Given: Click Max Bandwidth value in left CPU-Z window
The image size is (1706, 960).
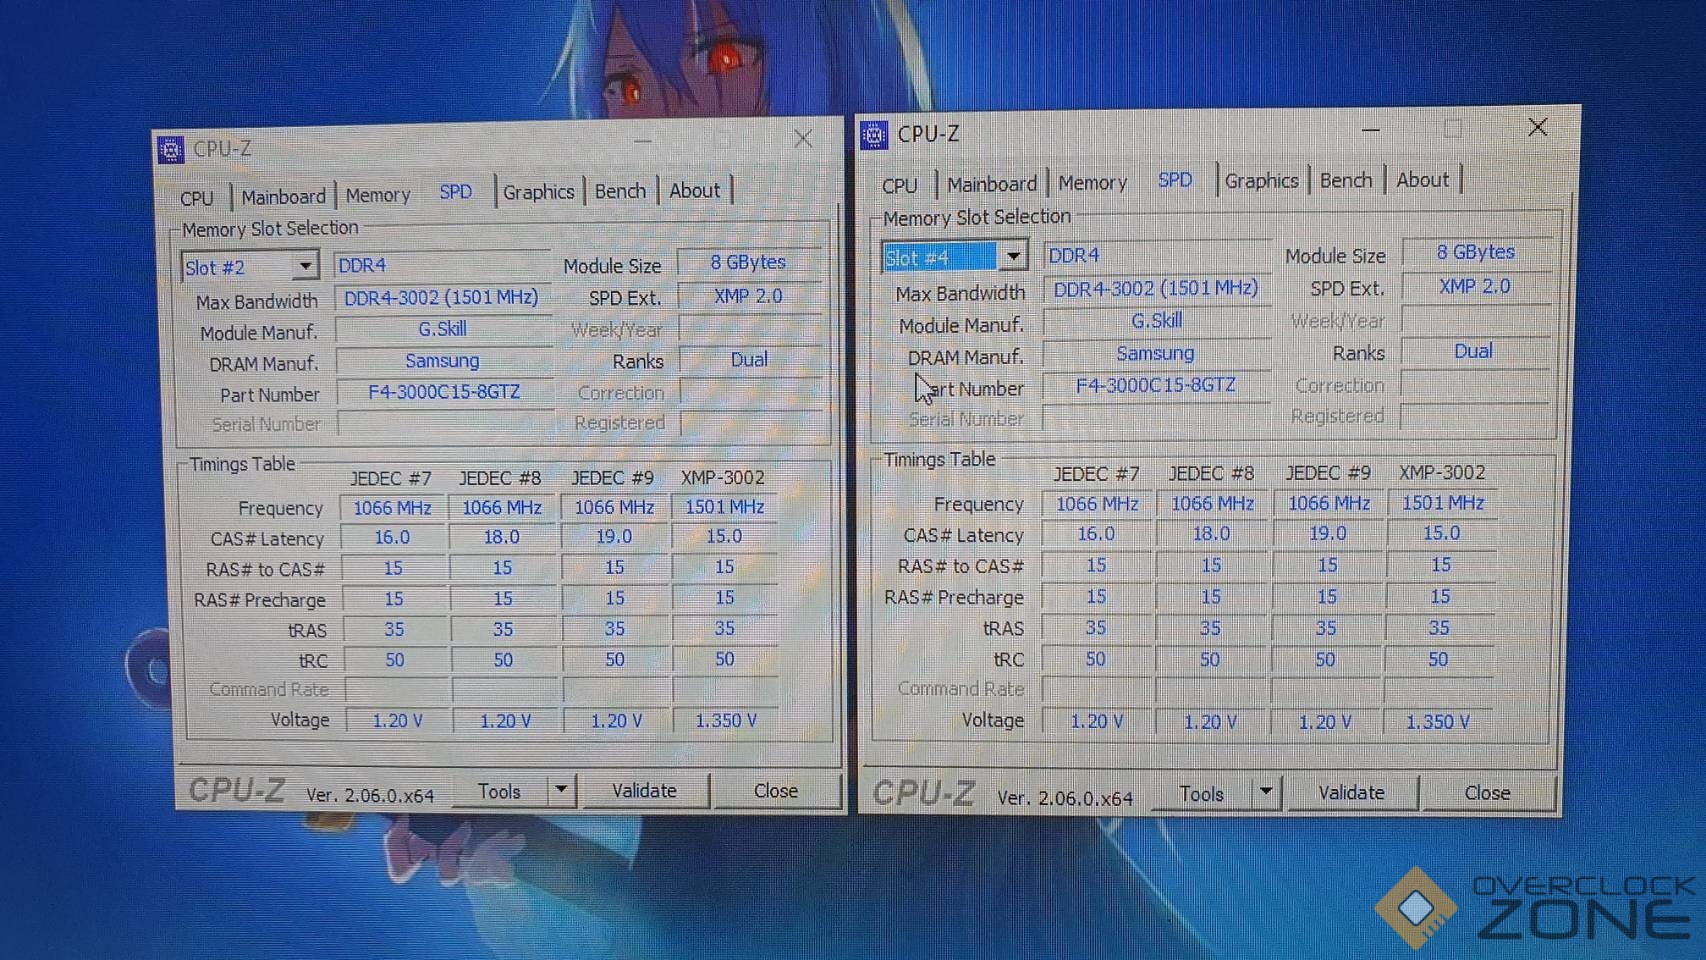Looking at the screenshot, I should (x=441, y=297).
